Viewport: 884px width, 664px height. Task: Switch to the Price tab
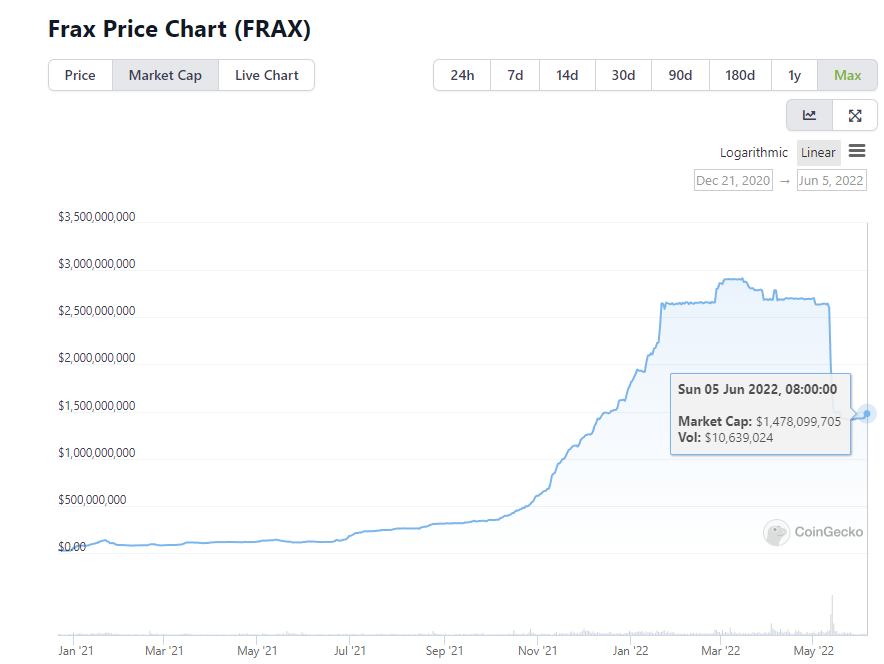[80, 75]
